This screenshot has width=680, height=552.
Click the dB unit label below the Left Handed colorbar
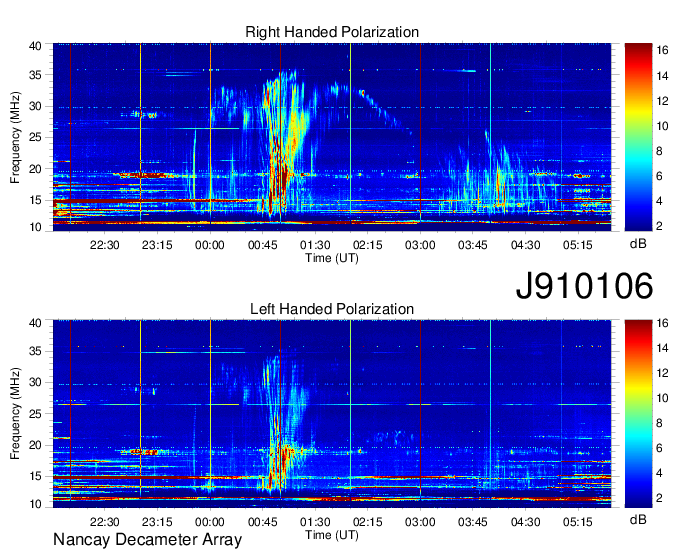click(x=638, y=519)
